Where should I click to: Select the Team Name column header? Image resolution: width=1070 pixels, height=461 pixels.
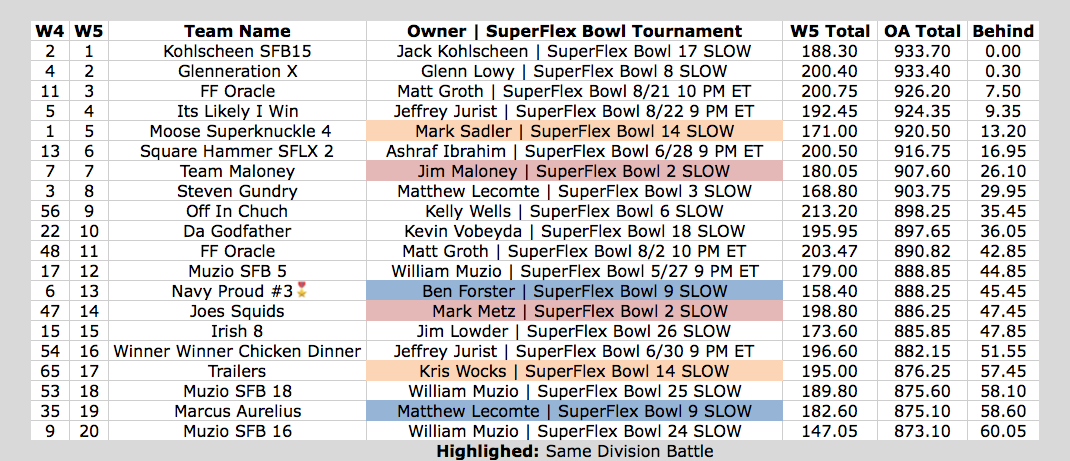click(x=237, y=31)
